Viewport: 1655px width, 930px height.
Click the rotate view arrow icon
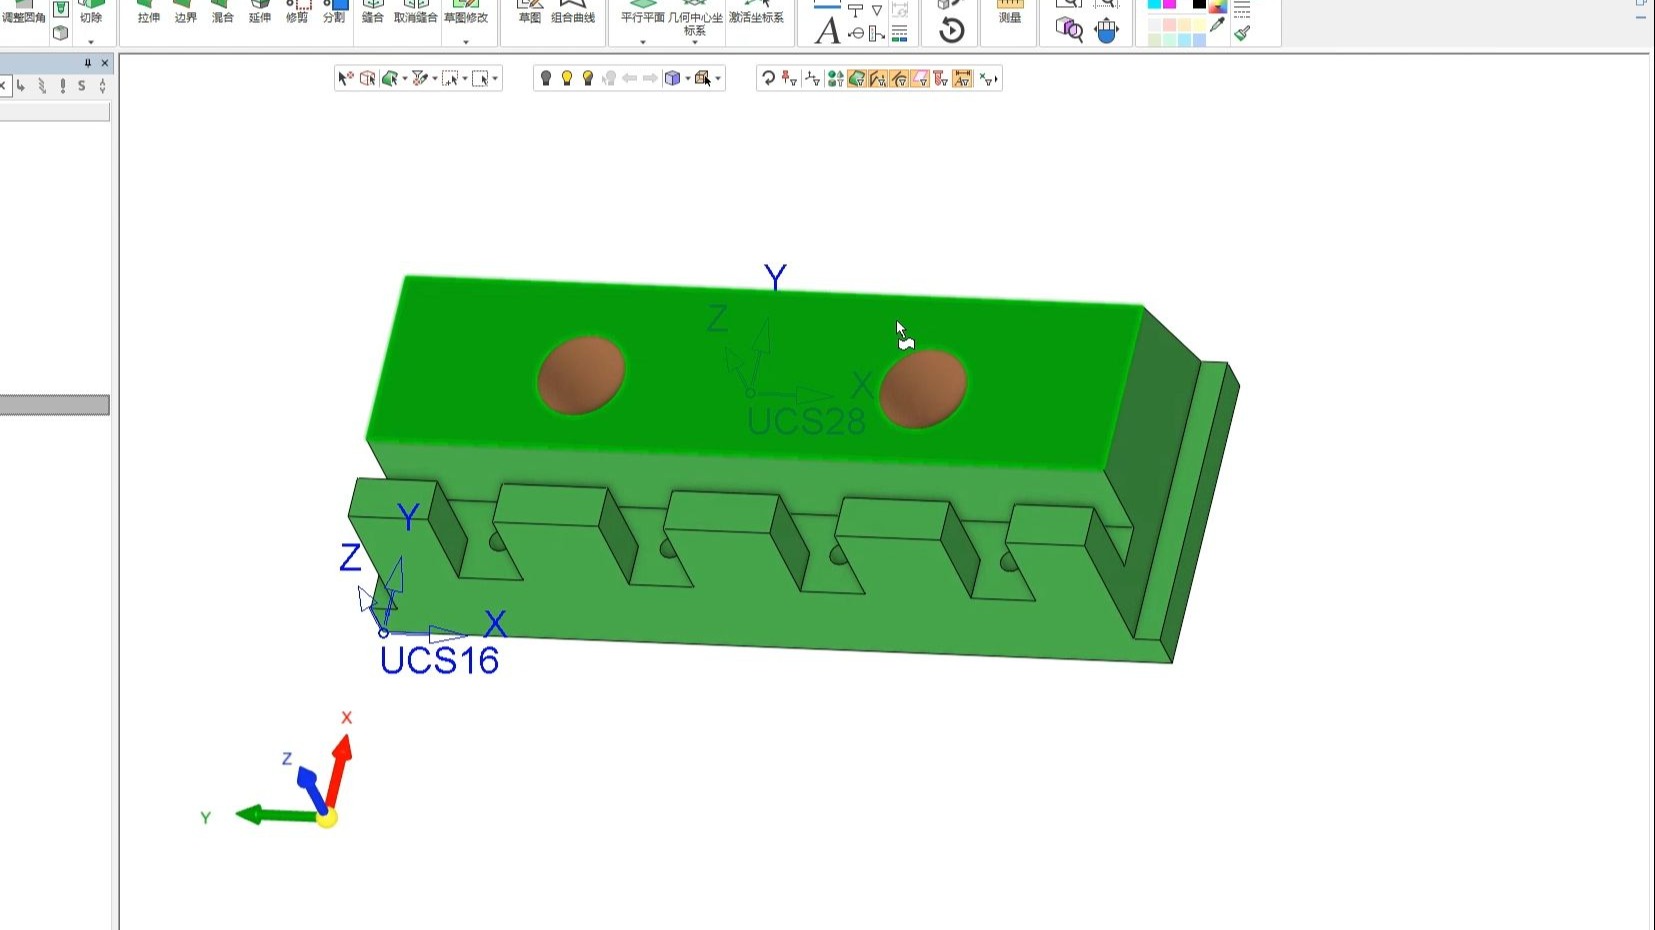pyautogui.click(x=767, y=78)
